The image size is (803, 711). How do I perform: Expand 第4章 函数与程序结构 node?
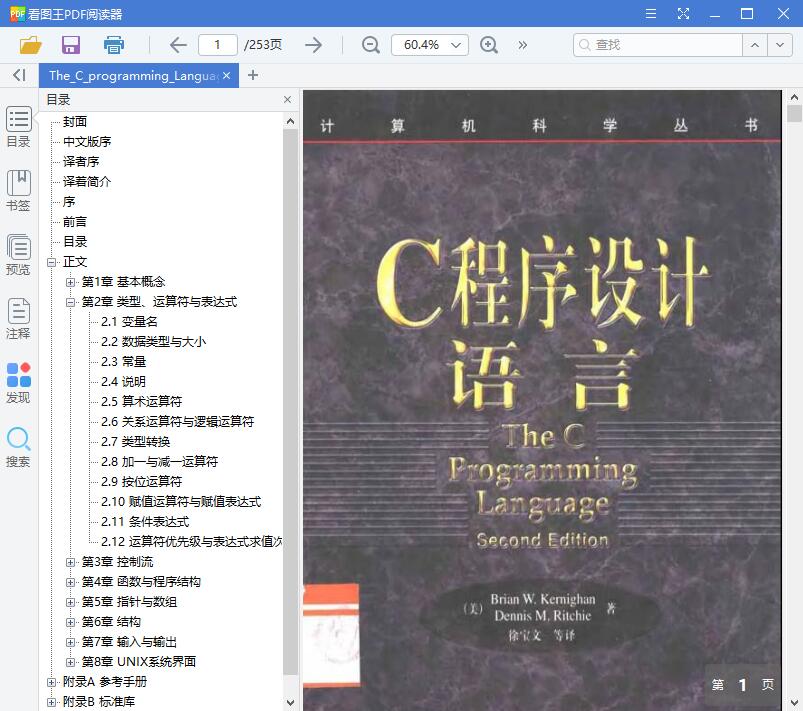click(70, 582)
